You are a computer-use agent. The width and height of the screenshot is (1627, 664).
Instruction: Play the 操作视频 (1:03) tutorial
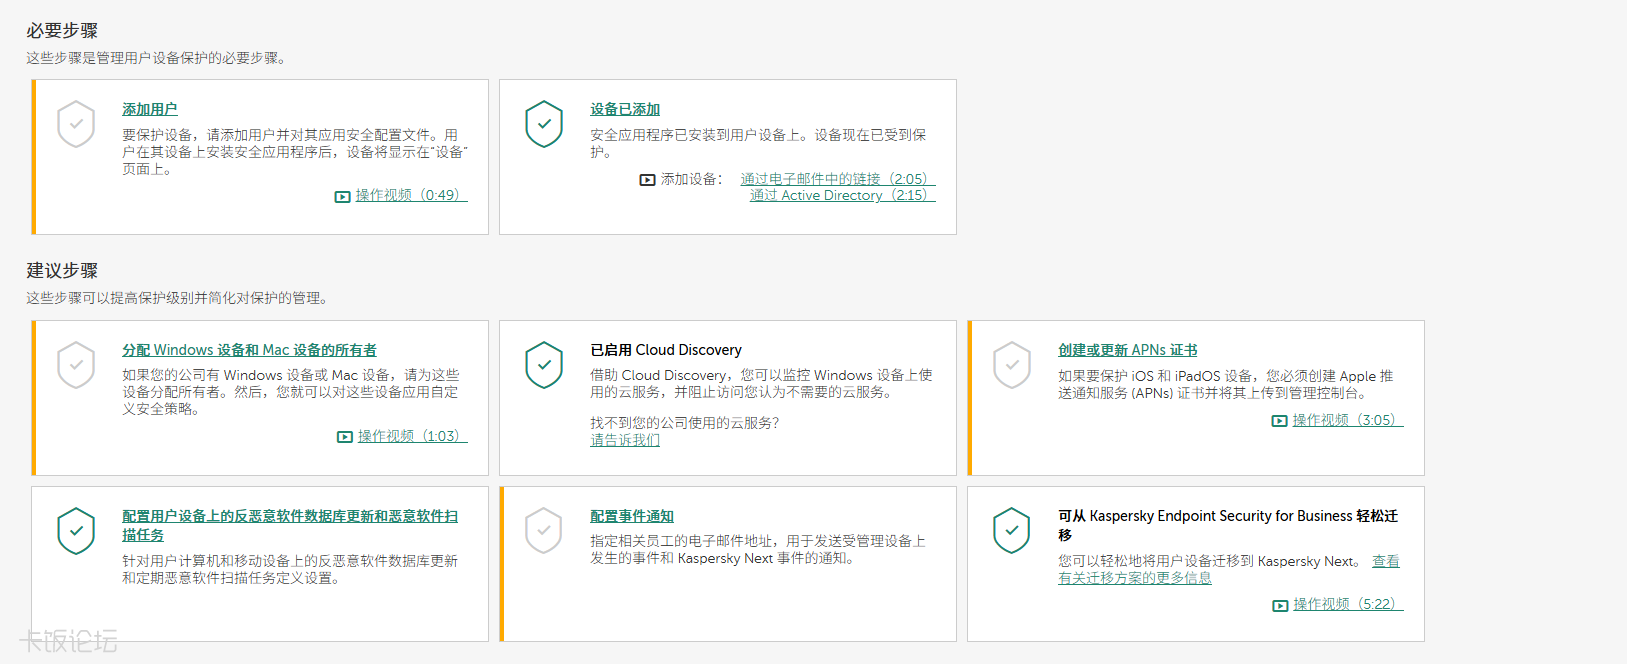(x=412, y=436)
